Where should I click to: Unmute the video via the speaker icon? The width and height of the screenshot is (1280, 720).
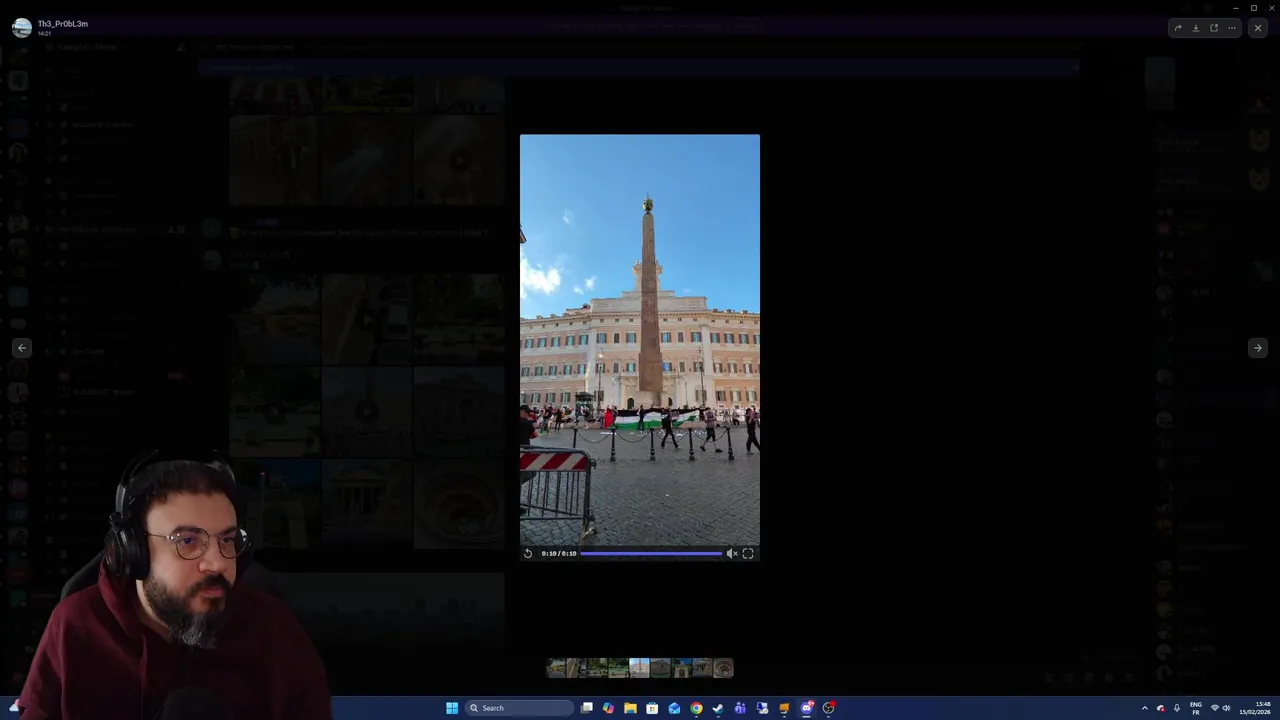[732, 553]
